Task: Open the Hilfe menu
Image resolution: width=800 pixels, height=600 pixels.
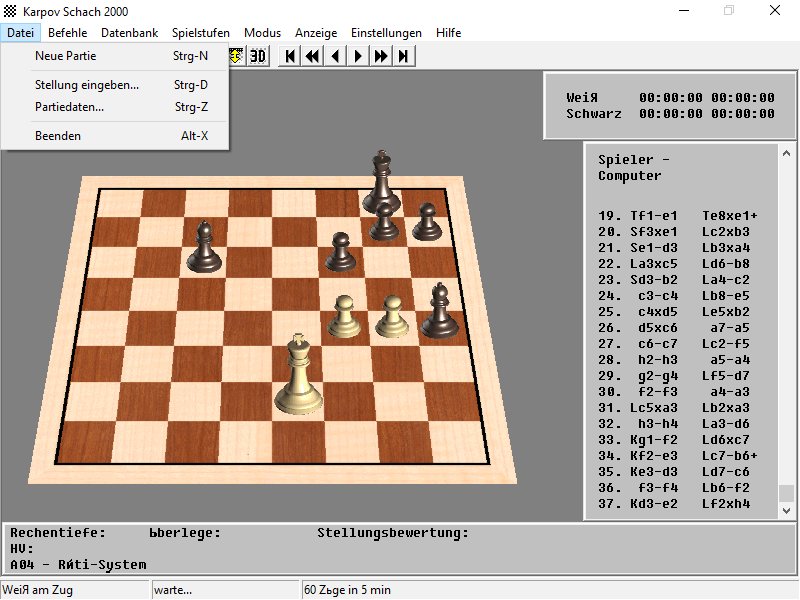Action: click(448, 33)
